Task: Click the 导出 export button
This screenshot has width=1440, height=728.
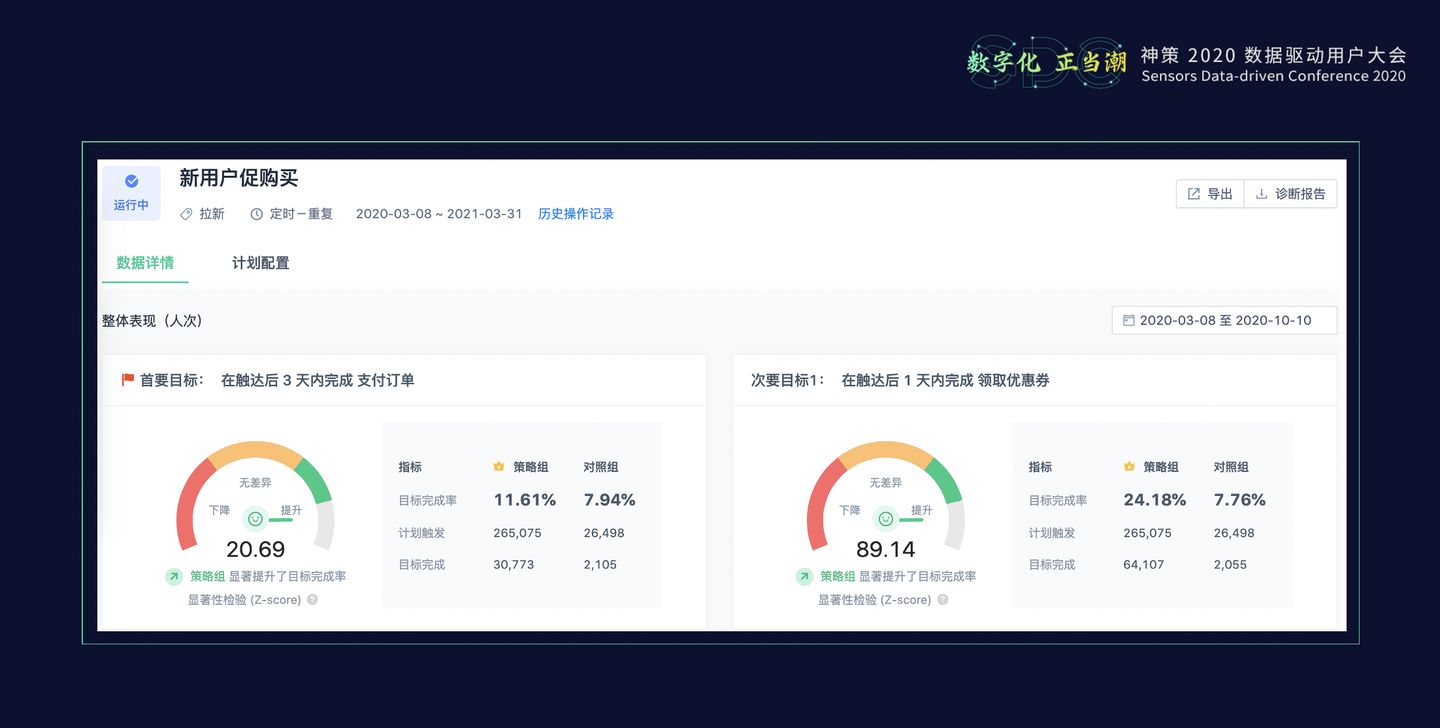Action: click(1210, 194)
